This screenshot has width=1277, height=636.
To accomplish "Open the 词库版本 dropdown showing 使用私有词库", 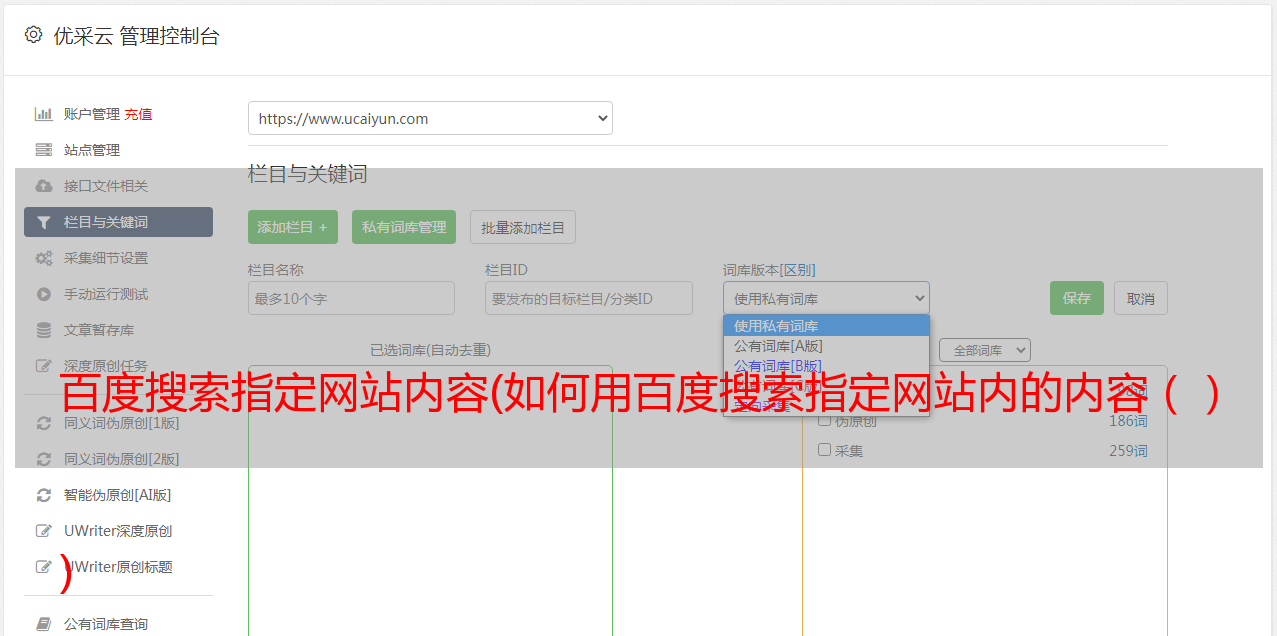I will 826,298.
